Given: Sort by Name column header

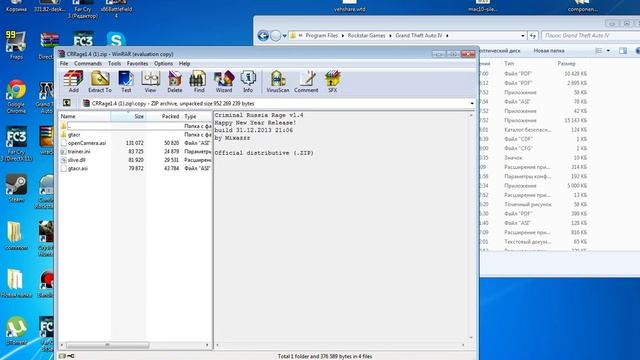Looking at the screenshot, I should point(85,116).
